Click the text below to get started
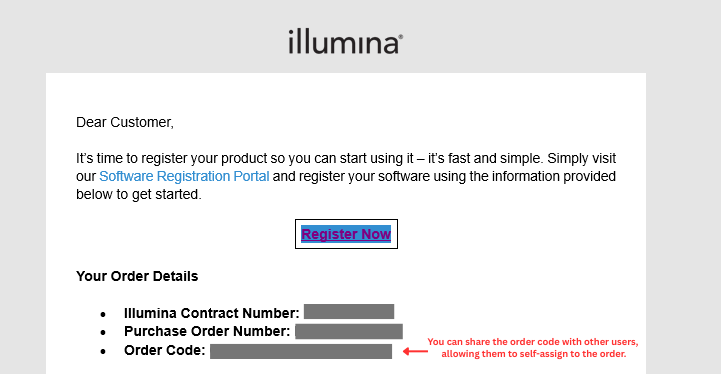Screen dimensions: 721x374 click(139, 194)
